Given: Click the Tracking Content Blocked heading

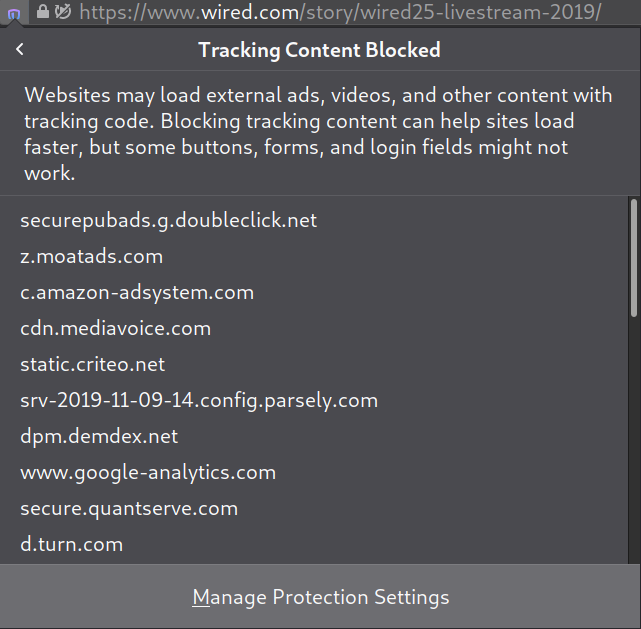Looking at the screenshot, I should [319, 50].
